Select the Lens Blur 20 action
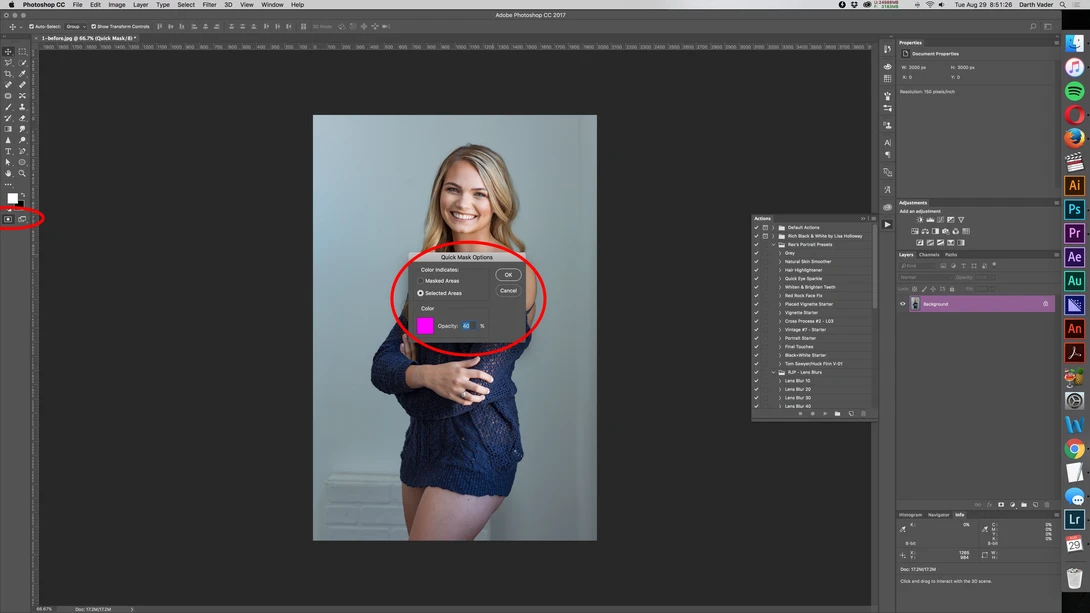The image size is (1090, 613). [x=797, y=389]
